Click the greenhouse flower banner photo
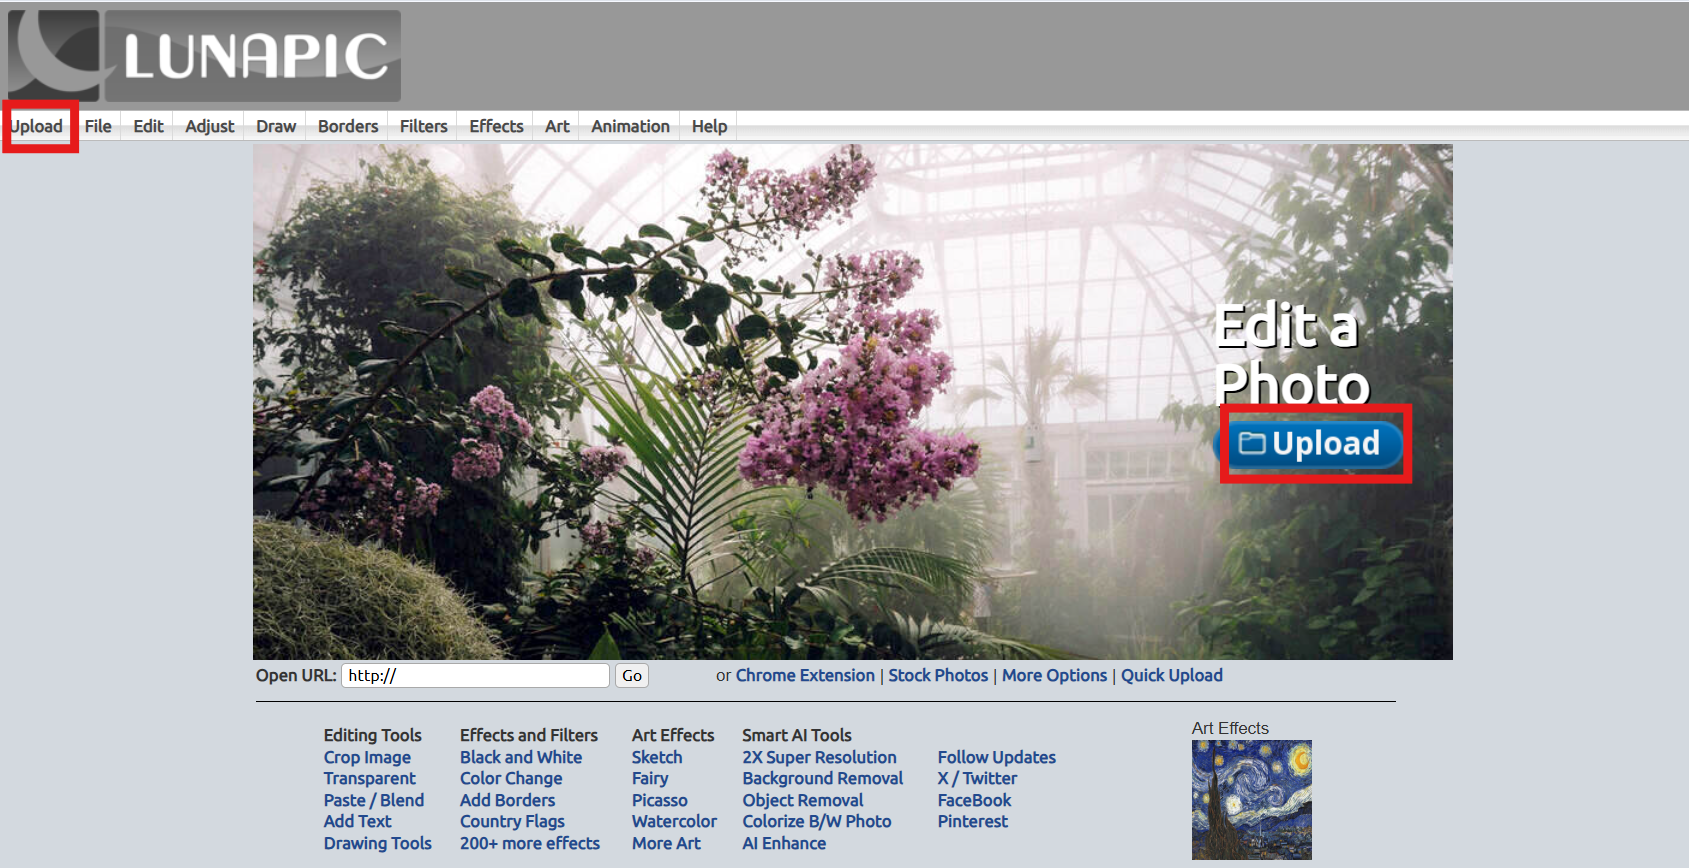Image resolution: width=1689 pixels, height=868 pixels. (x=853, y=402)
